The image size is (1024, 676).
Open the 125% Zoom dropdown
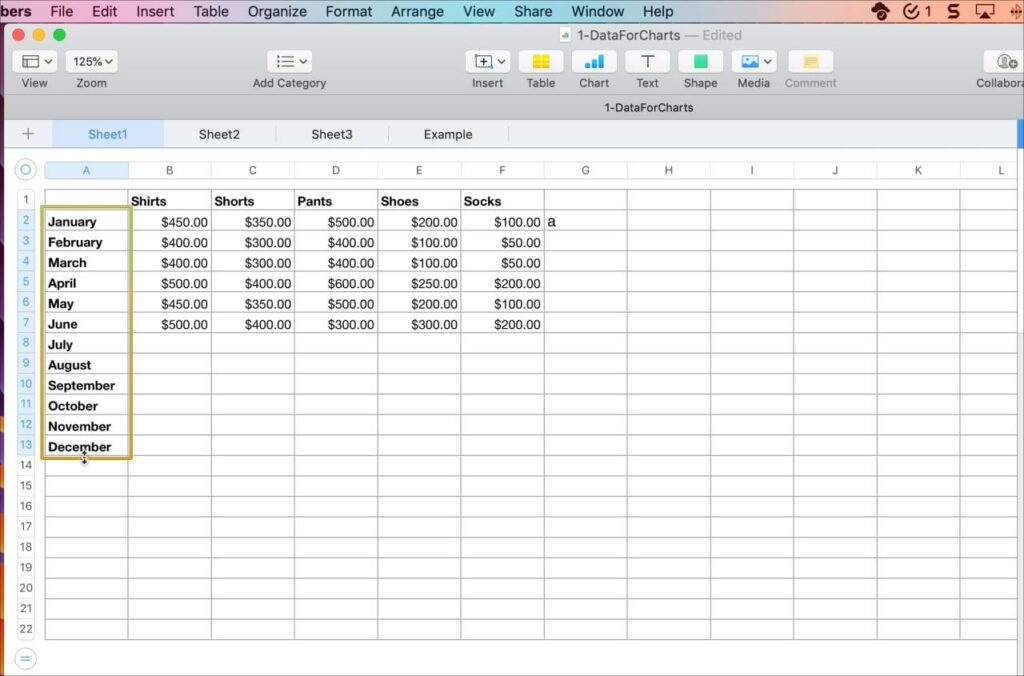pyautogui.click(x=91, y=62)
